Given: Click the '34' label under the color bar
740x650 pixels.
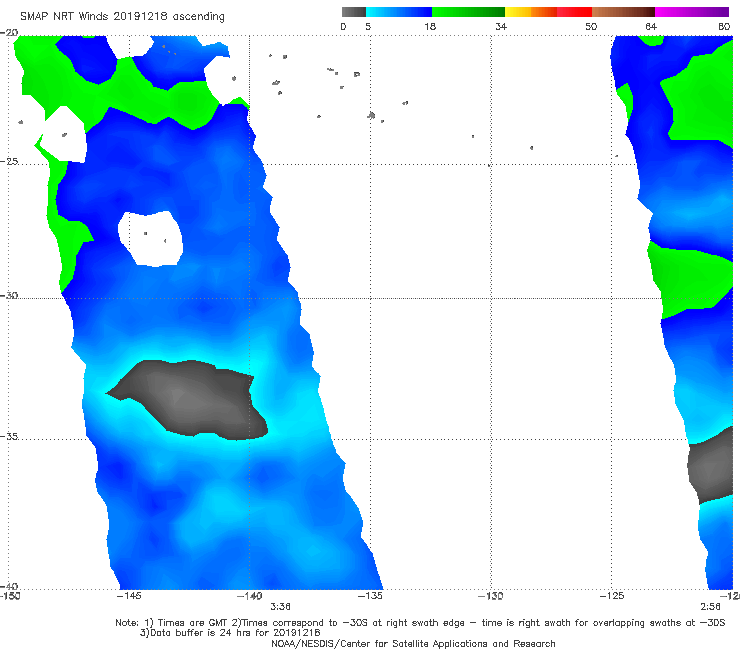Looking at the screenshot, I should (x=501, y=26).
